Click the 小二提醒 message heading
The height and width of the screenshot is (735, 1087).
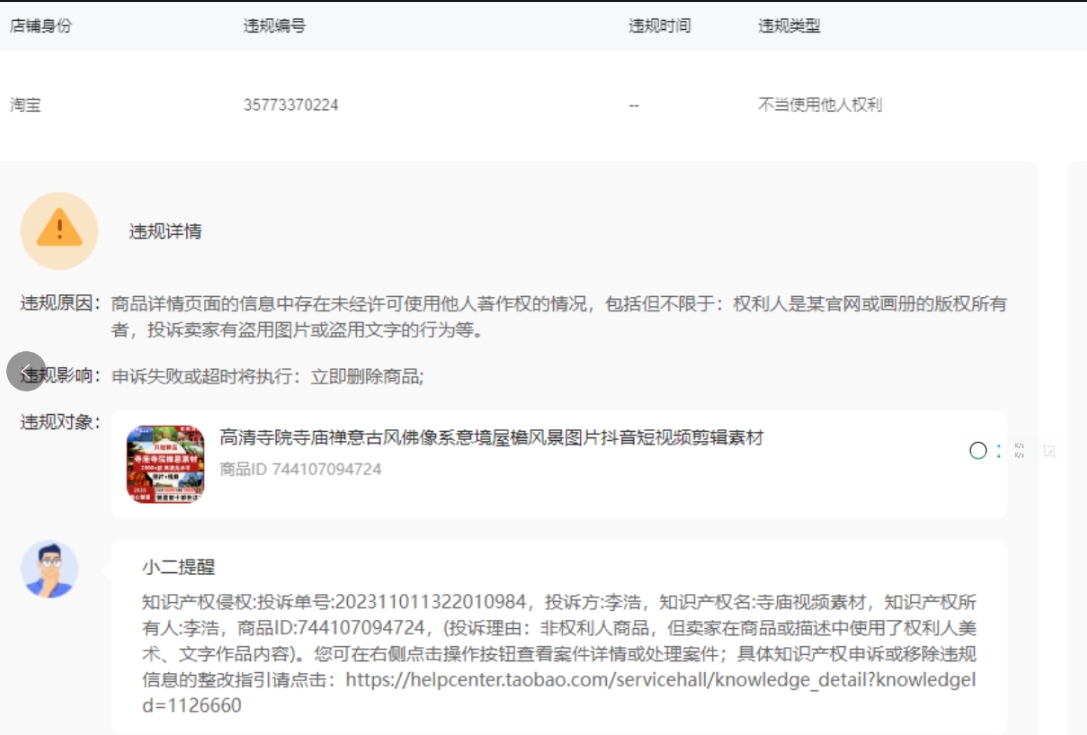(178, 568)
